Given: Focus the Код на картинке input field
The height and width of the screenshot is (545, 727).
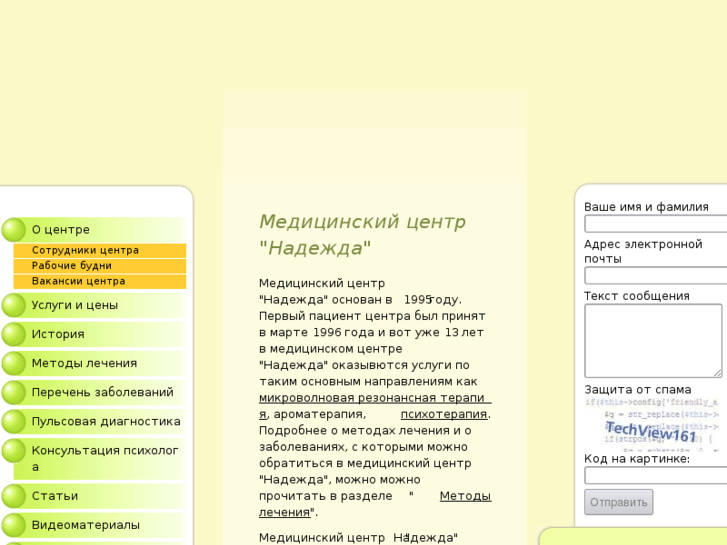Looking at the screenshot, I should pyautogui.click(x=655, y=475).
